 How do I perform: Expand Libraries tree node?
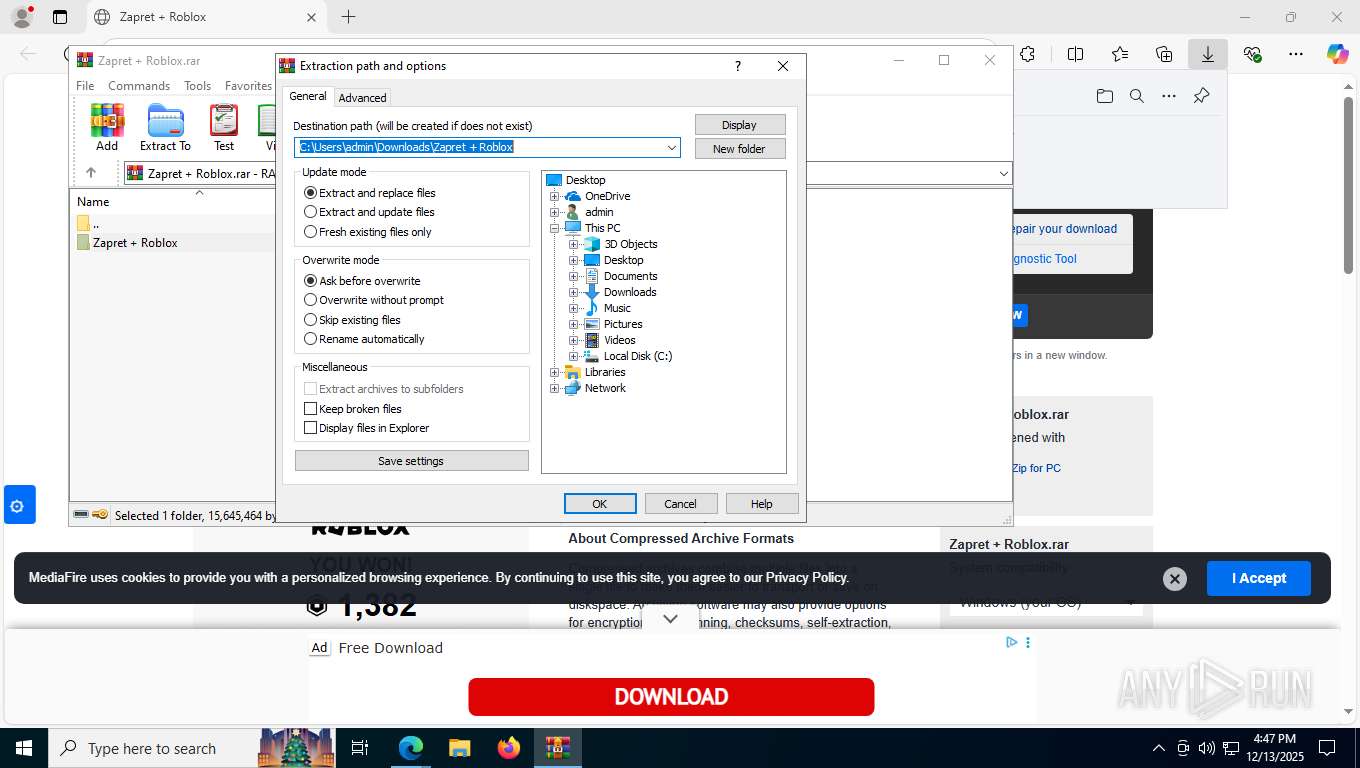pyautogui.click(x=555, y=372)
